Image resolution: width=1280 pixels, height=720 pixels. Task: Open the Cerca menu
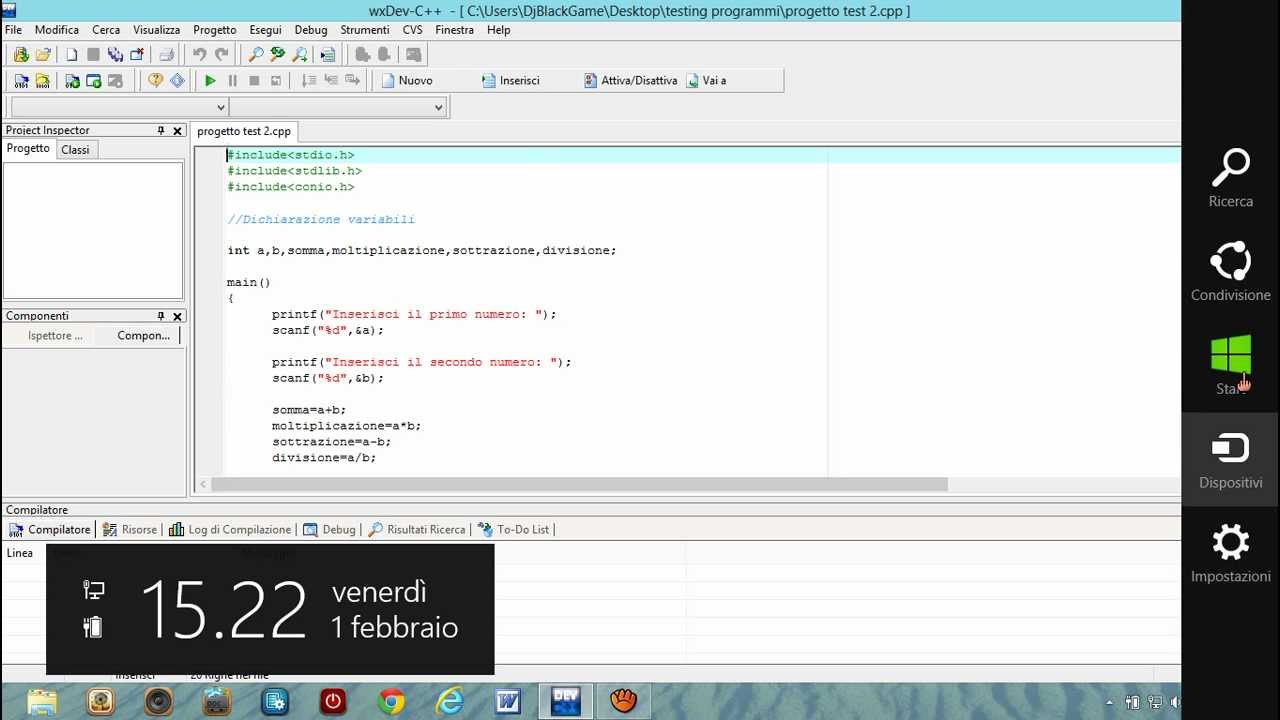[x=106, y=30]
